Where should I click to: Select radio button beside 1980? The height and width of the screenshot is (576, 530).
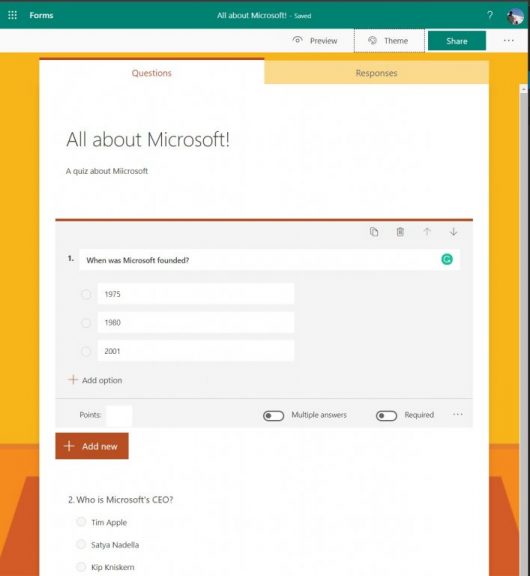coord(86,323)
